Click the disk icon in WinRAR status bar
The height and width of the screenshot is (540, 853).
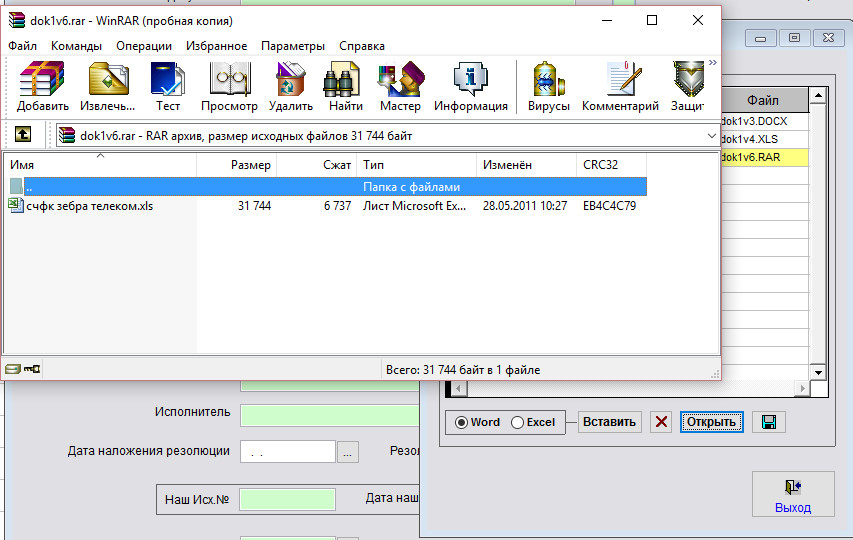[x=13, y=369]
